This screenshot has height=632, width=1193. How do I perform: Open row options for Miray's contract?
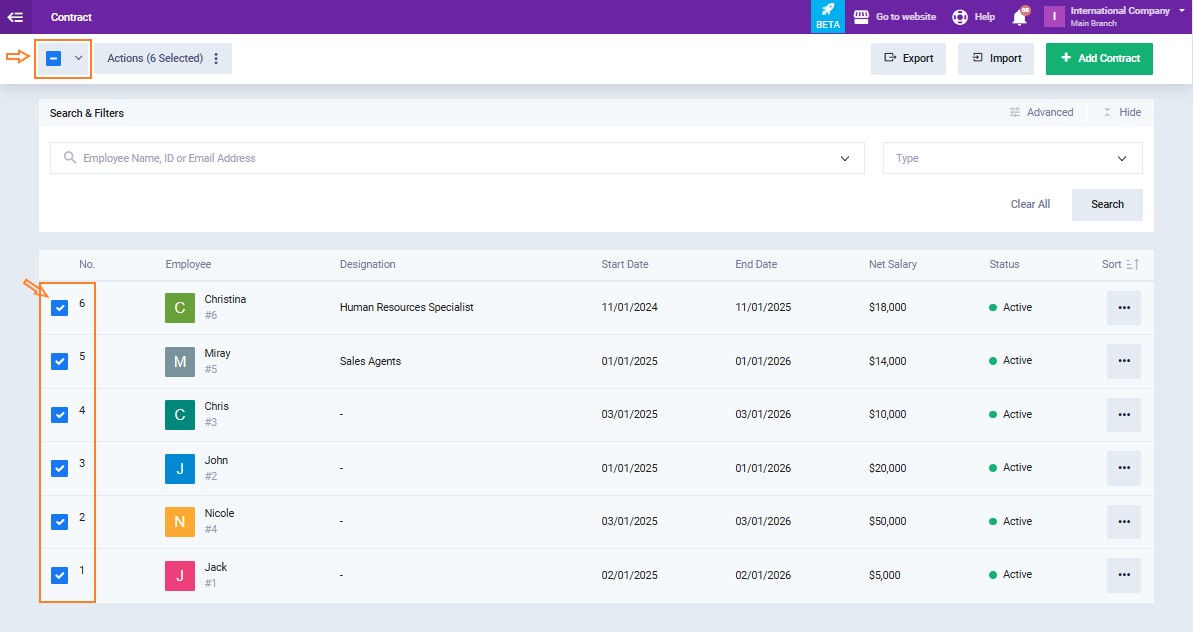(1124, 361)
